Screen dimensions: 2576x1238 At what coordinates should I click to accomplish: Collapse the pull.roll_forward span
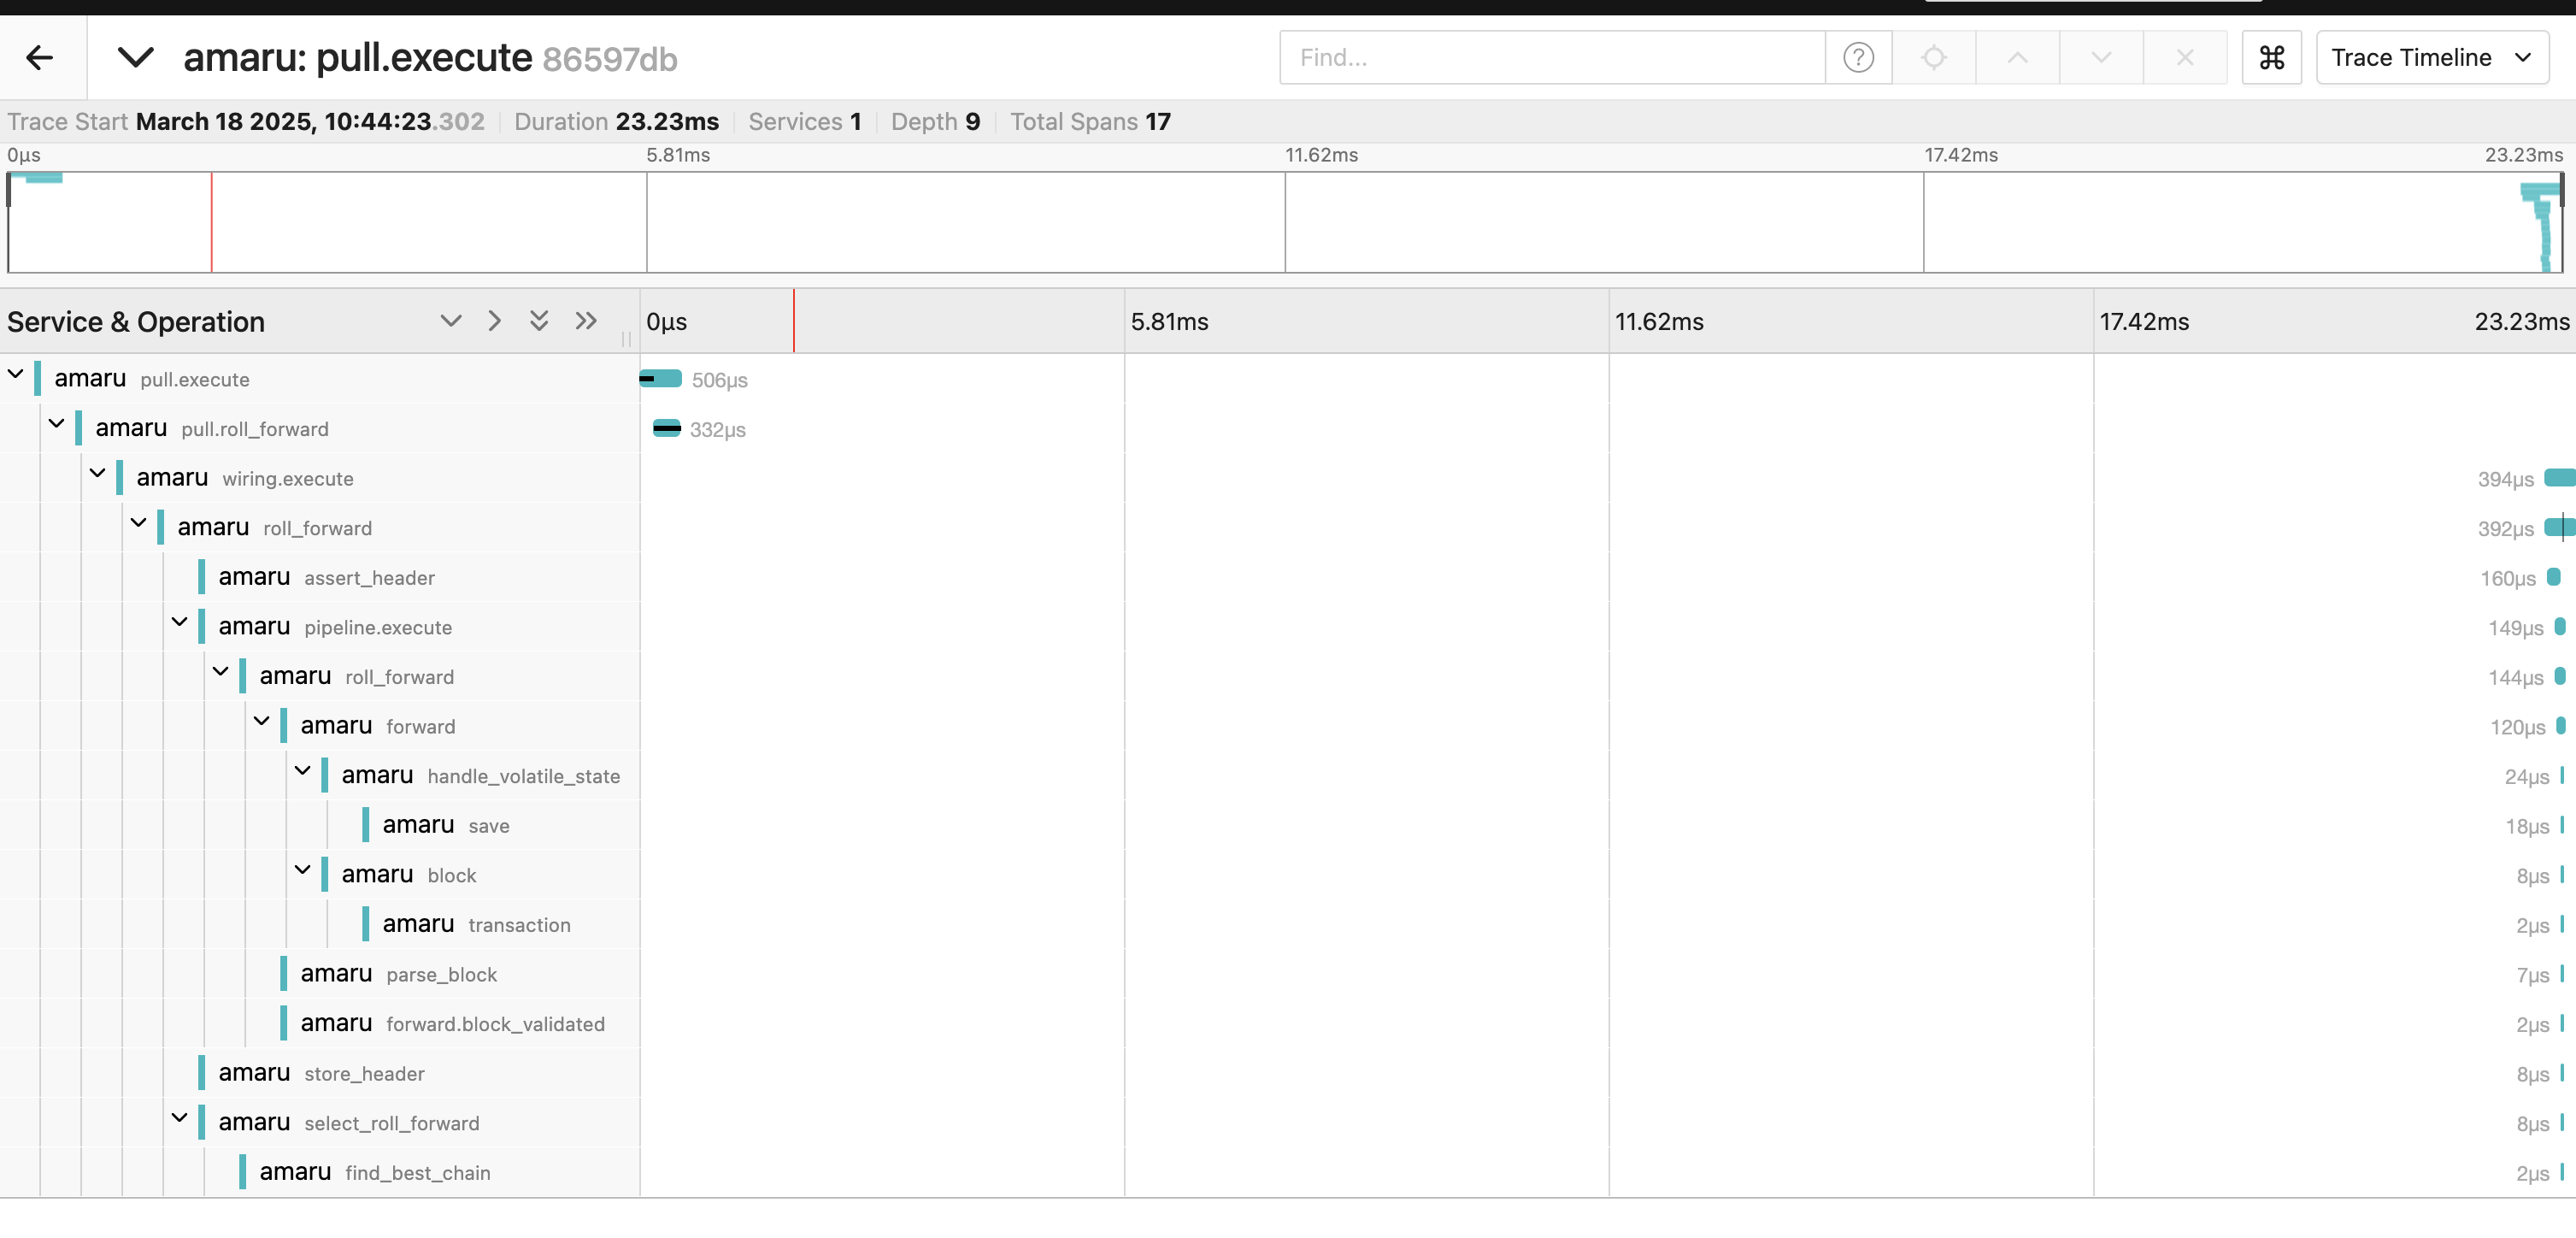57,424
